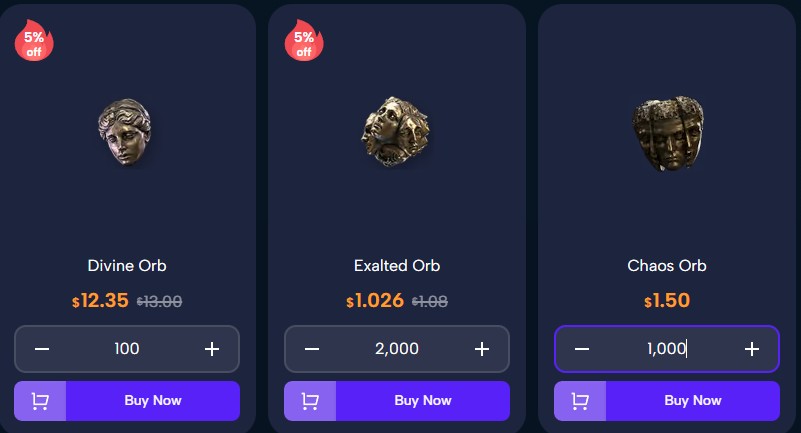Screen dimensions: 801x433
Task: Add Exalted Orb to cart
Action: 310,401
